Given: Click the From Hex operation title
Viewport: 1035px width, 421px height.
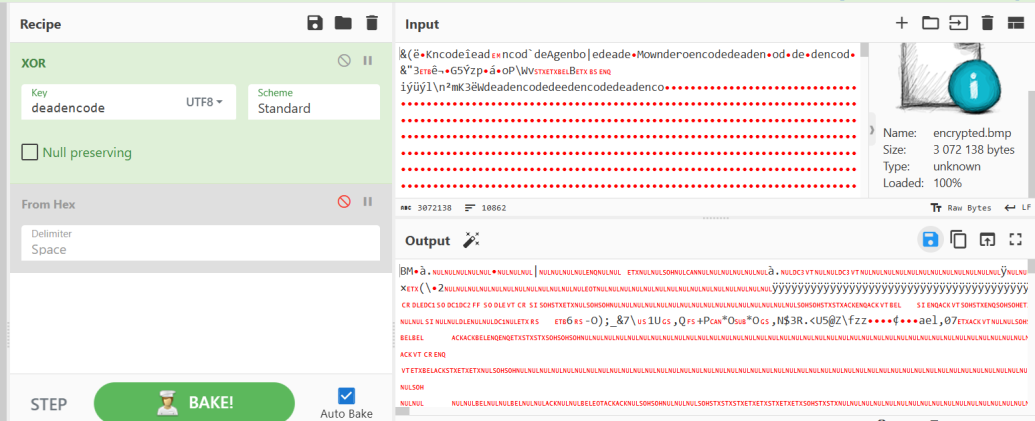Looking at the screenshot, I should pyautogui.click(x=48, y=205).
